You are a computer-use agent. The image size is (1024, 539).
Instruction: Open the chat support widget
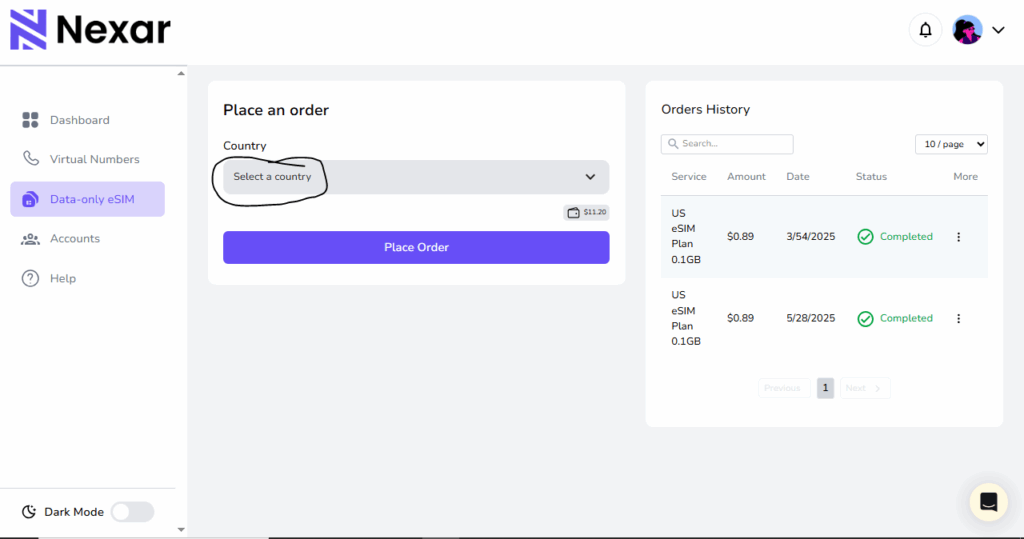coord(988,502)
